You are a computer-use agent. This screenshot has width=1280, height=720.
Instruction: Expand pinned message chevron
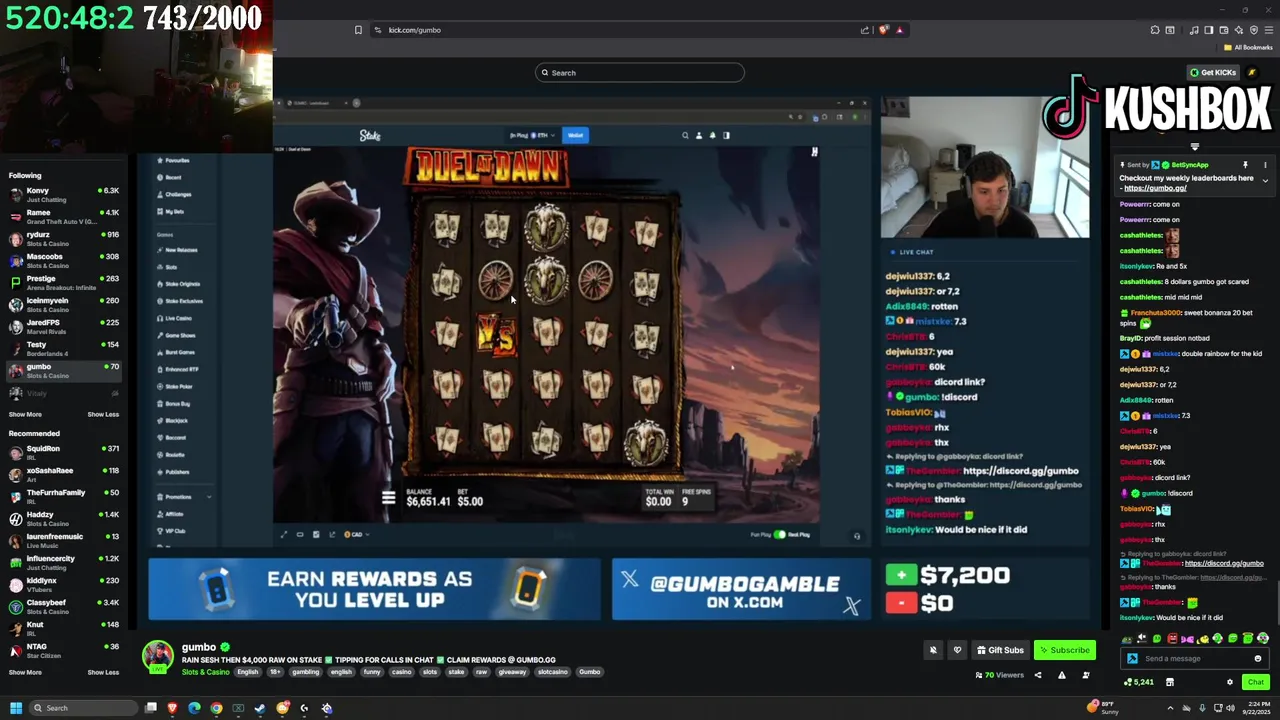pos(1265,181)
